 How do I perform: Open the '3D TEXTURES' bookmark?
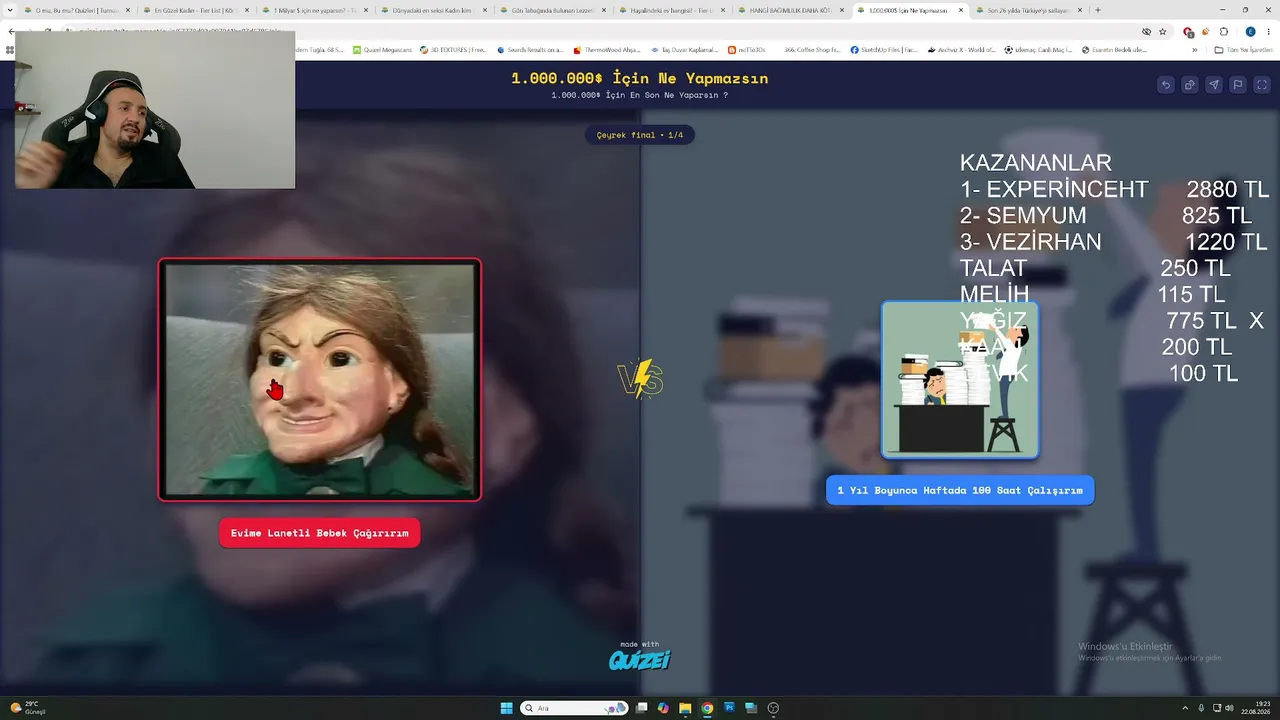coord(454,49)
